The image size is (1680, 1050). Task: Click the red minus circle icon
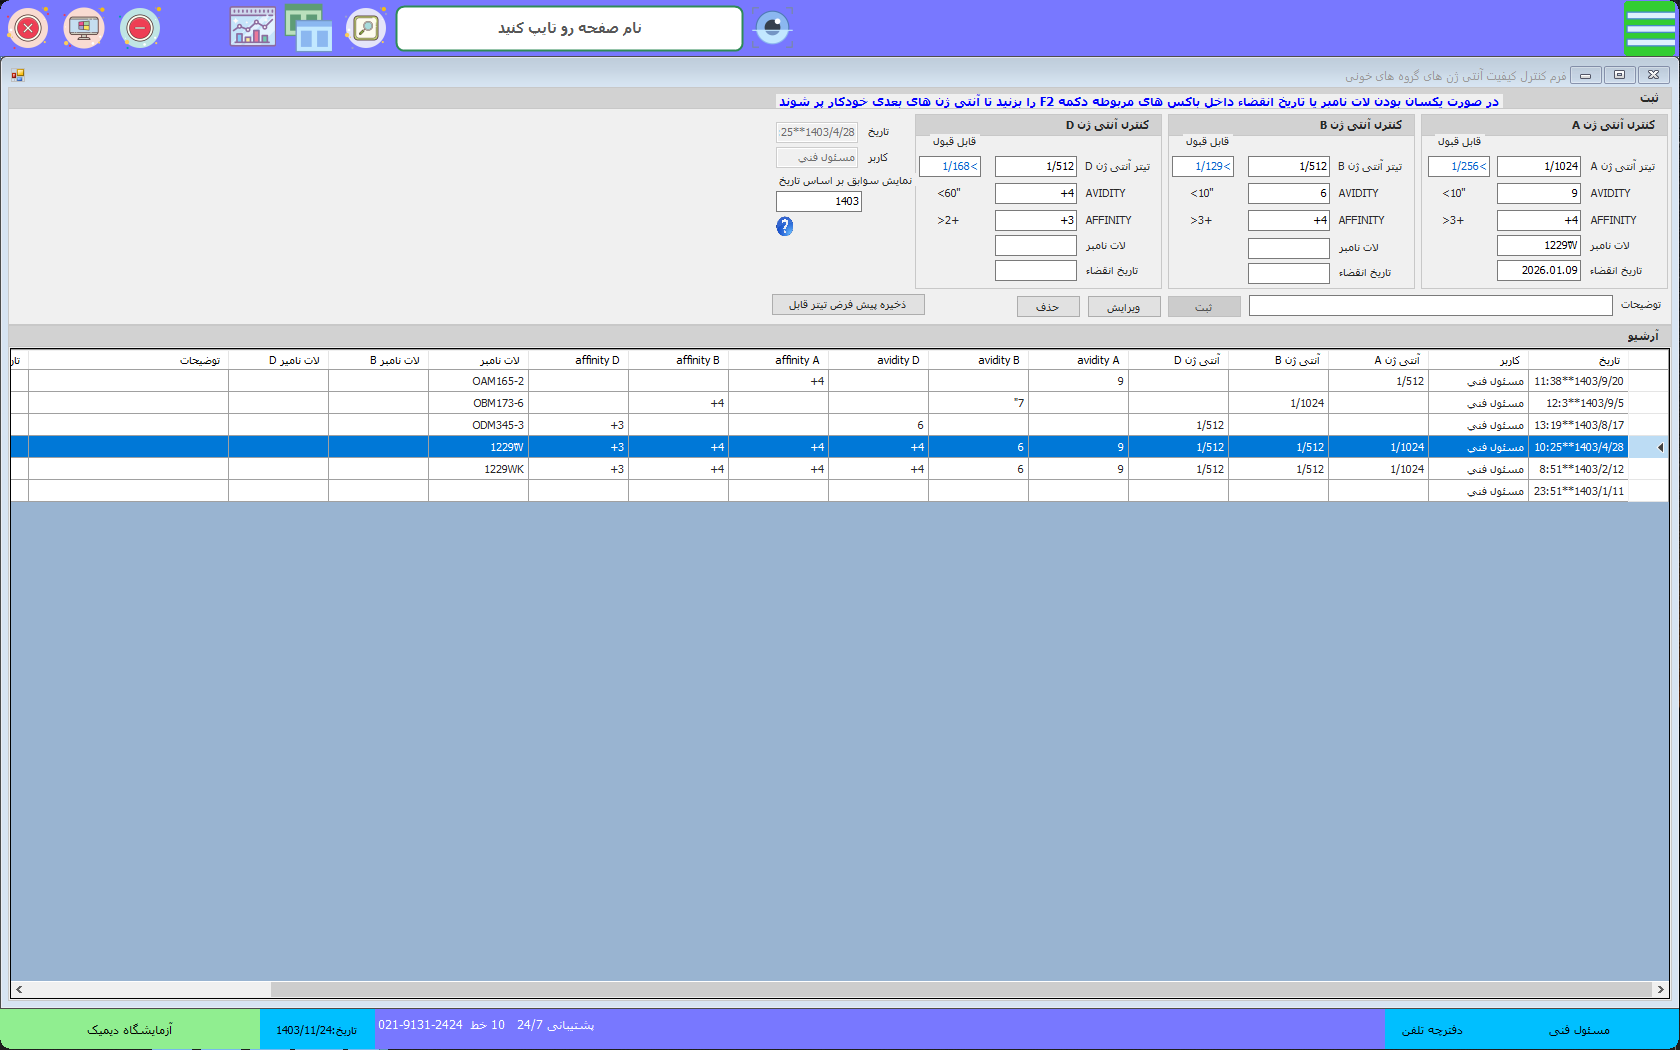[x=140, y=28]
